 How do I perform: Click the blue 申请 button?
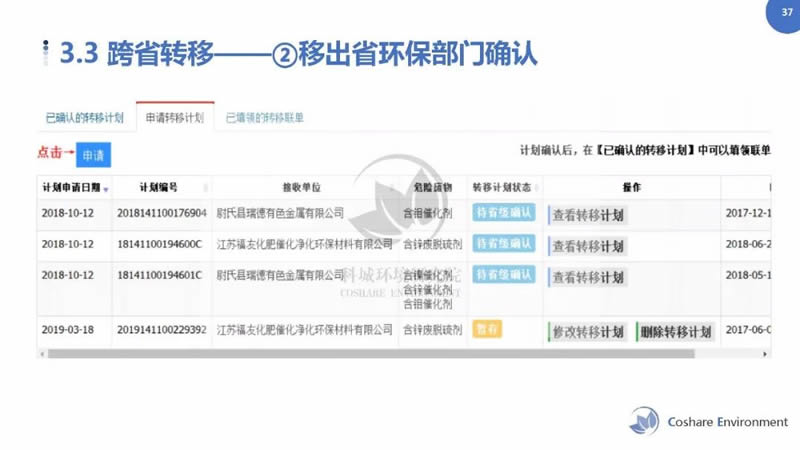pos(93,155)
